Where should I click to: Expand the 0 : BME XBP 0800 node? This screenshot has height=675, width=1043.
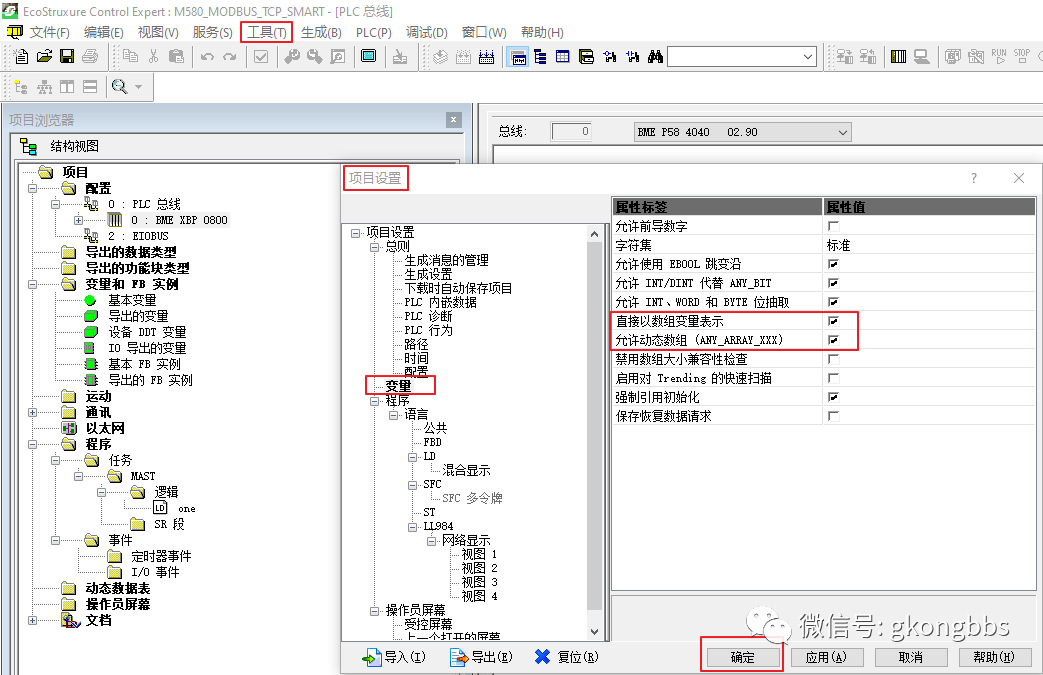(x=78, y=220)
